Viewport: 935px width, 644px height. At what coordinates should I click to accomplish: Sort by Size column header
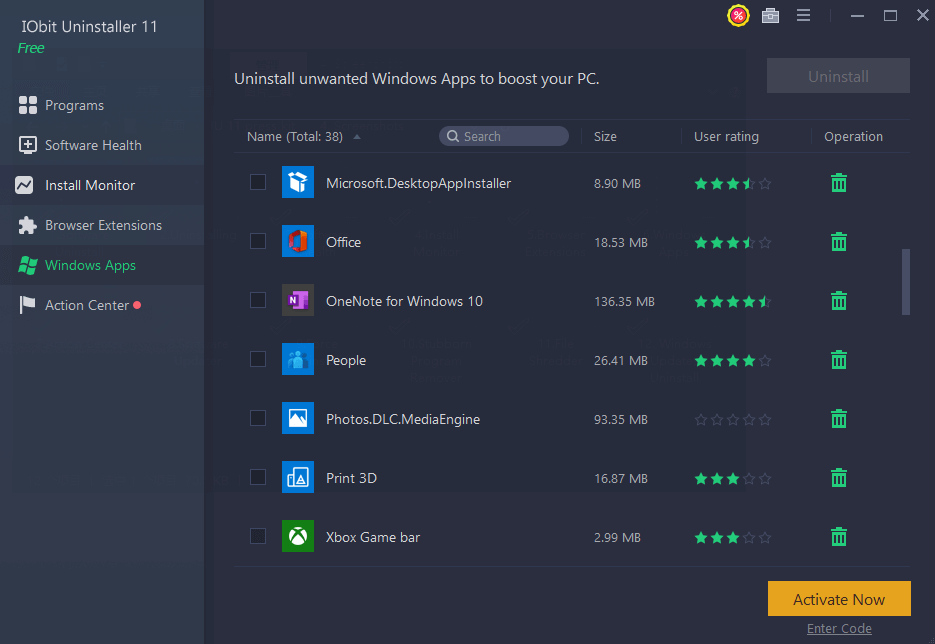coord(605,137)
